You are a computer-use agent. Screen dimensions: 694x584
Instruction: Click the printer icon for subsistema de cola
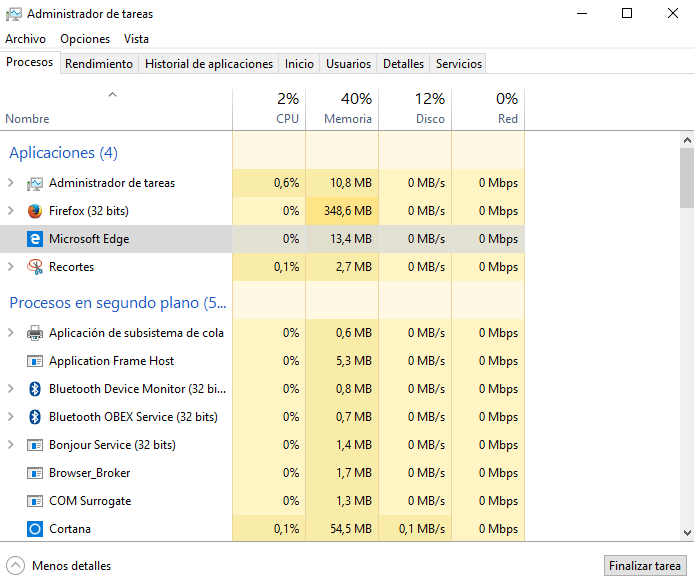click(x=35, y=333)
